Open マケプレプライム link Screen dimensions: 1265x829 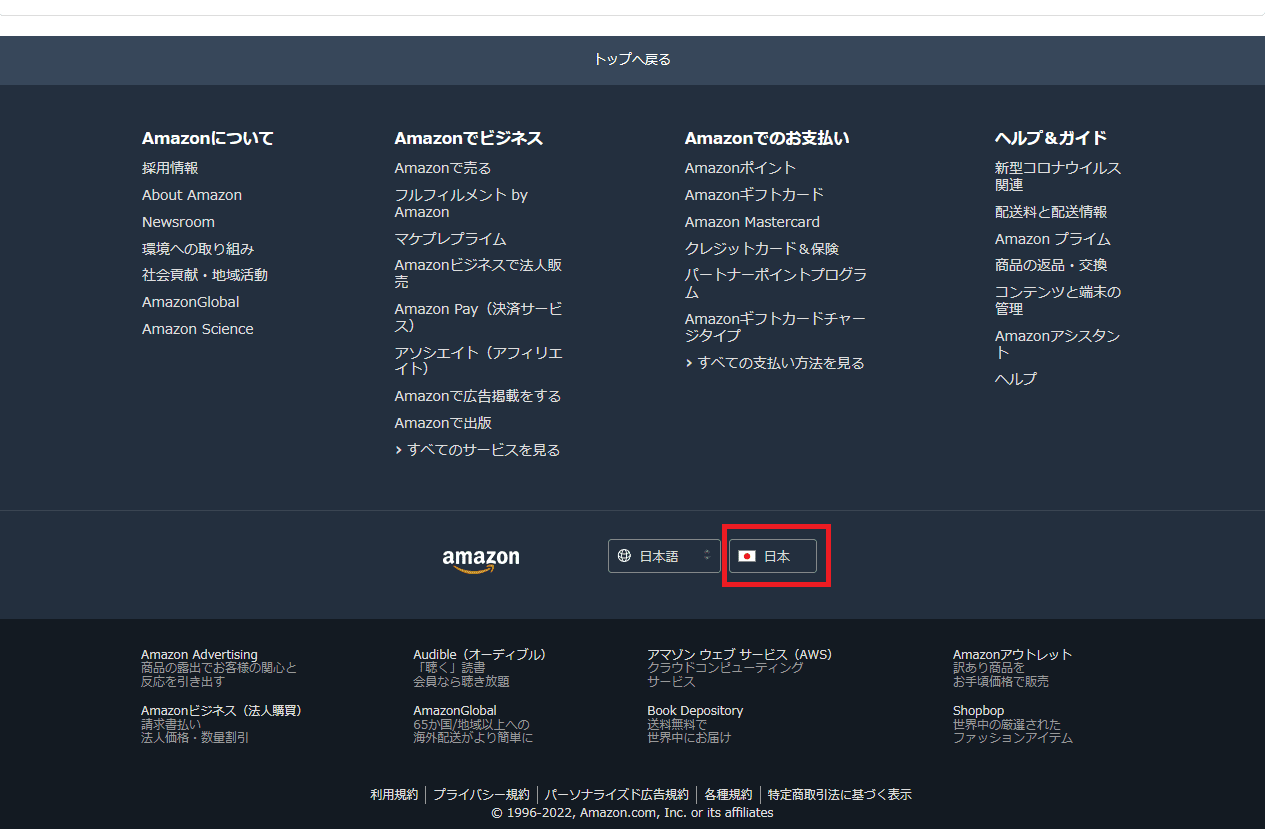(450, 239)
